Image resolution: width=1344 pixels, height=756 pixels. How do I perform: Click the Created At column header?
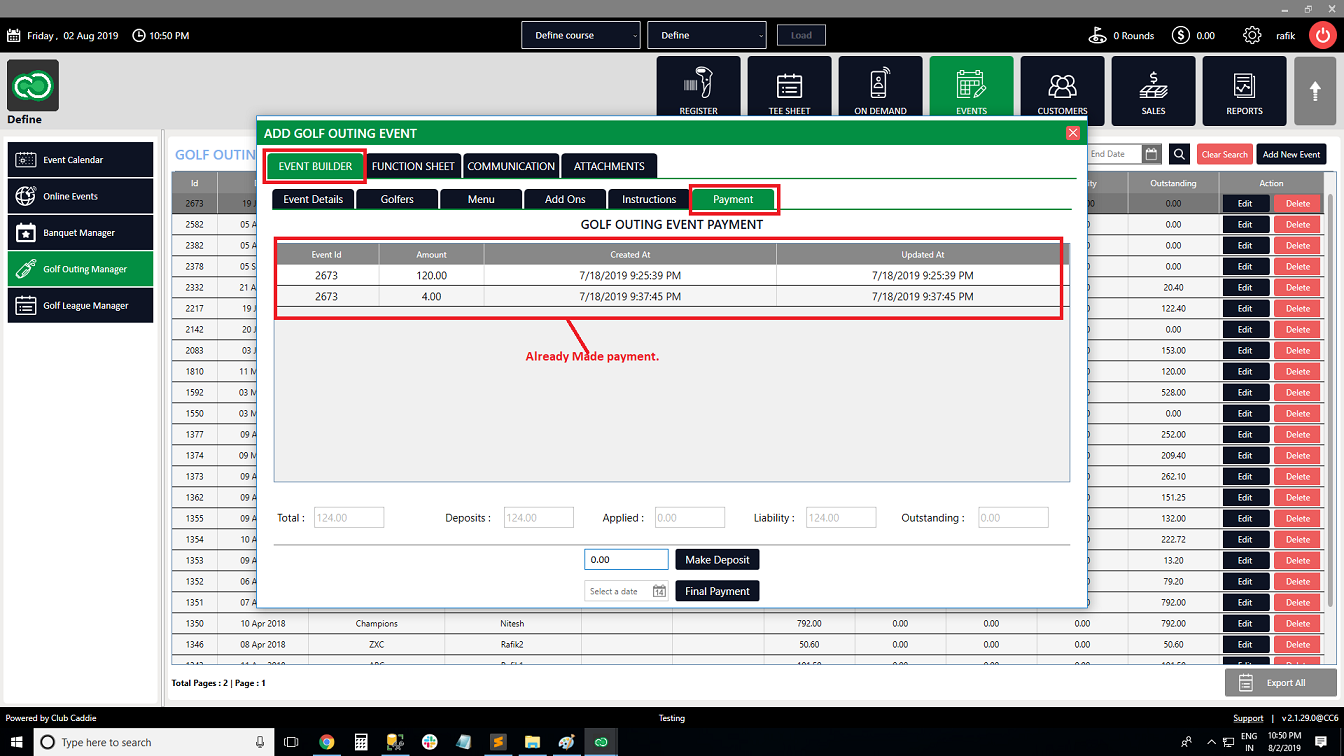630,255
